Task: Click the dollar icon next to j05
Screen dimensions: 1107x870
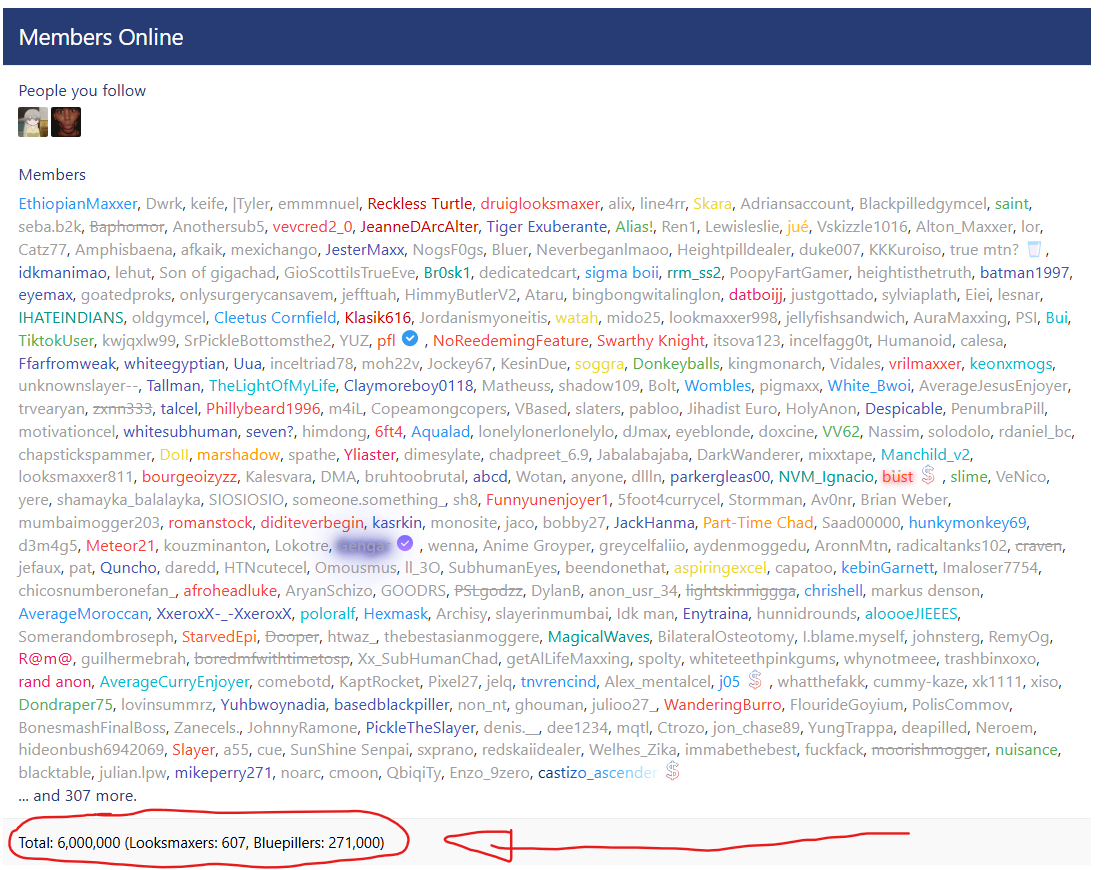Action: (x=755, y=682)
